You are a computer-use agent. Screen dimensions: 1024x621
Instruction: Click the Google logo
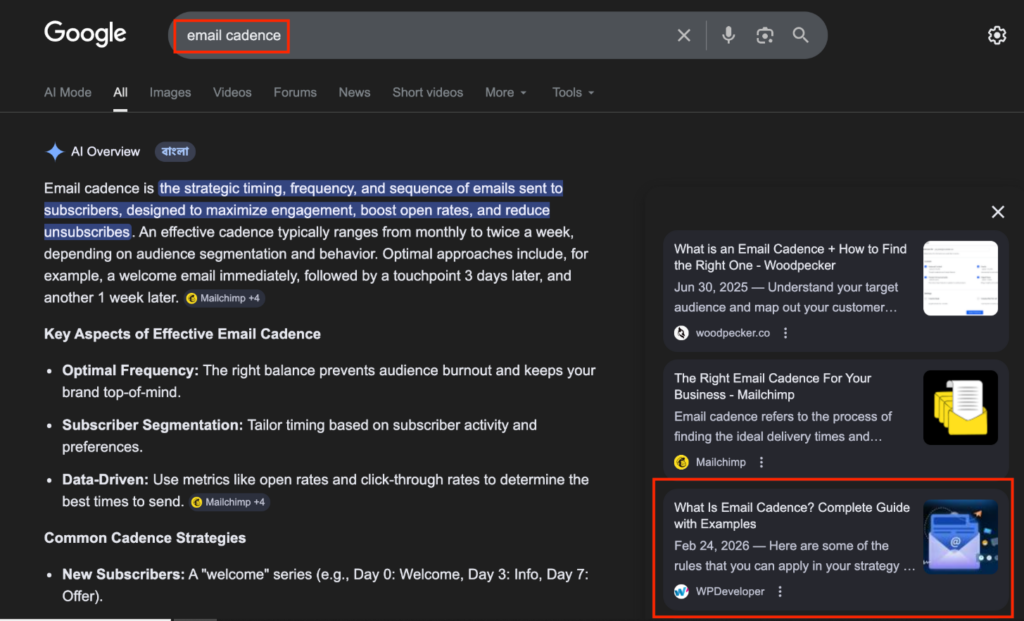click(85, 34)
